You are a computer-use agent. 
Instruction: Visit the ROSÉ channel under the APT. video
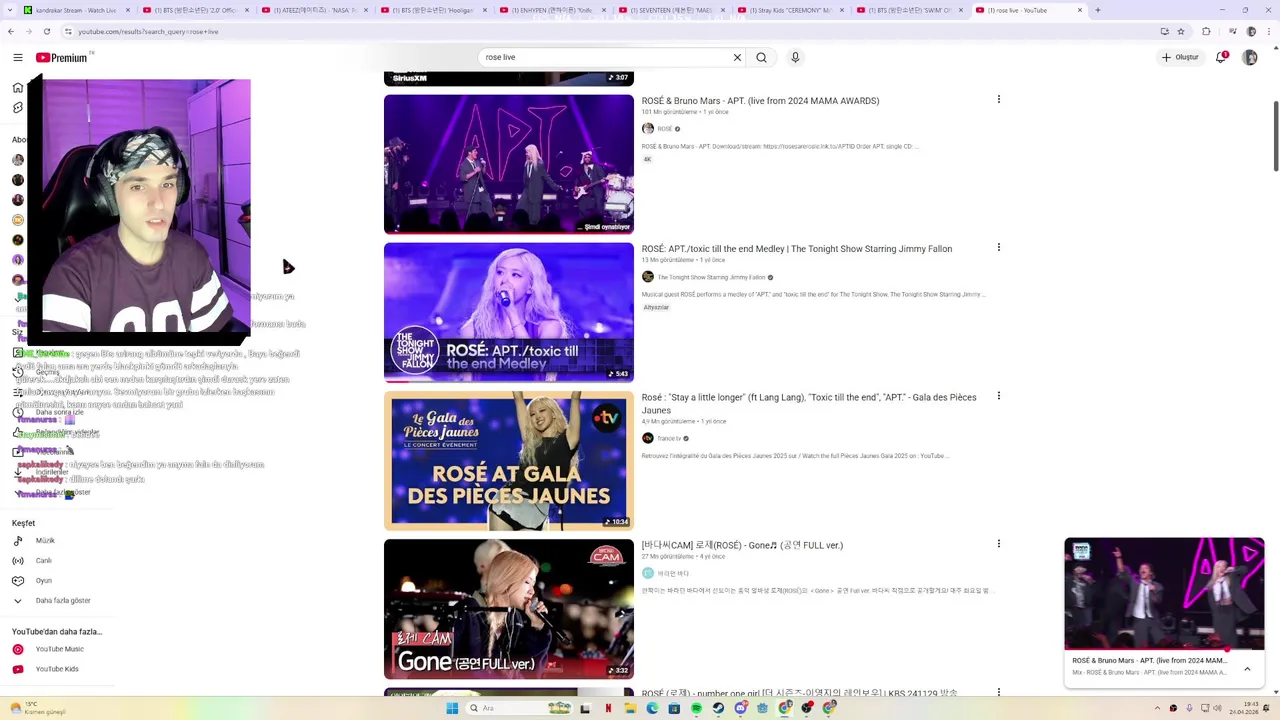tap(665, 129)
